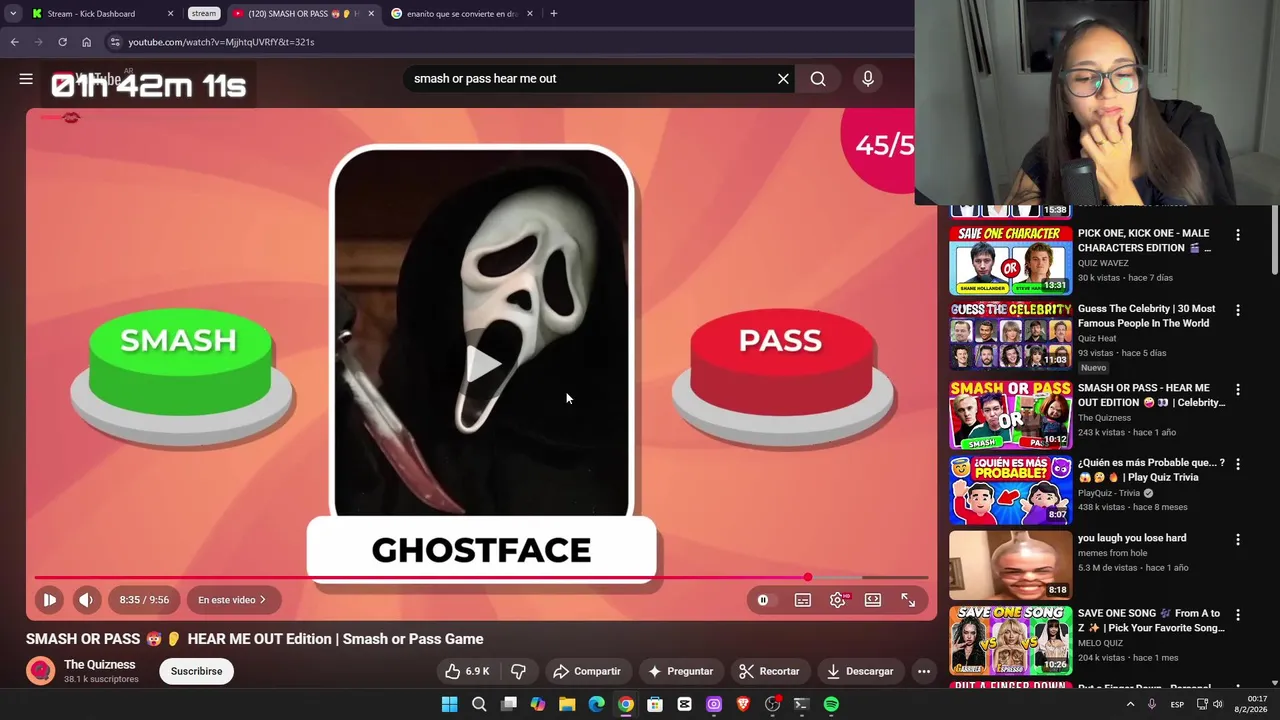
Task: Open File Explorer from the taskbar
Action: click(567, 704)
